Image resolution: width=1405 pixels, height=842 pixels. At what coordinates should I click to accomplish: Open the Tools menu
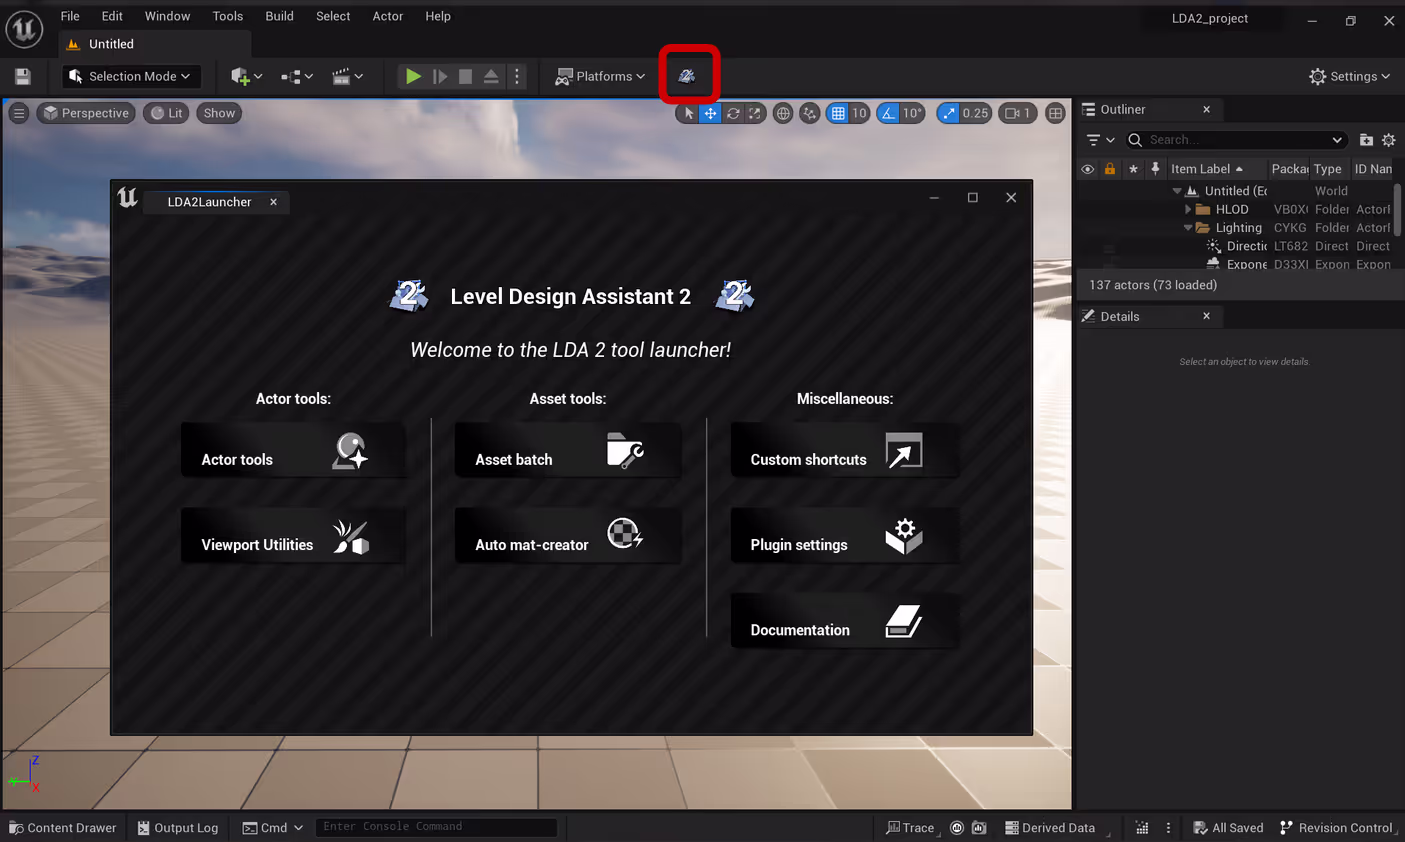pos(228,16)
